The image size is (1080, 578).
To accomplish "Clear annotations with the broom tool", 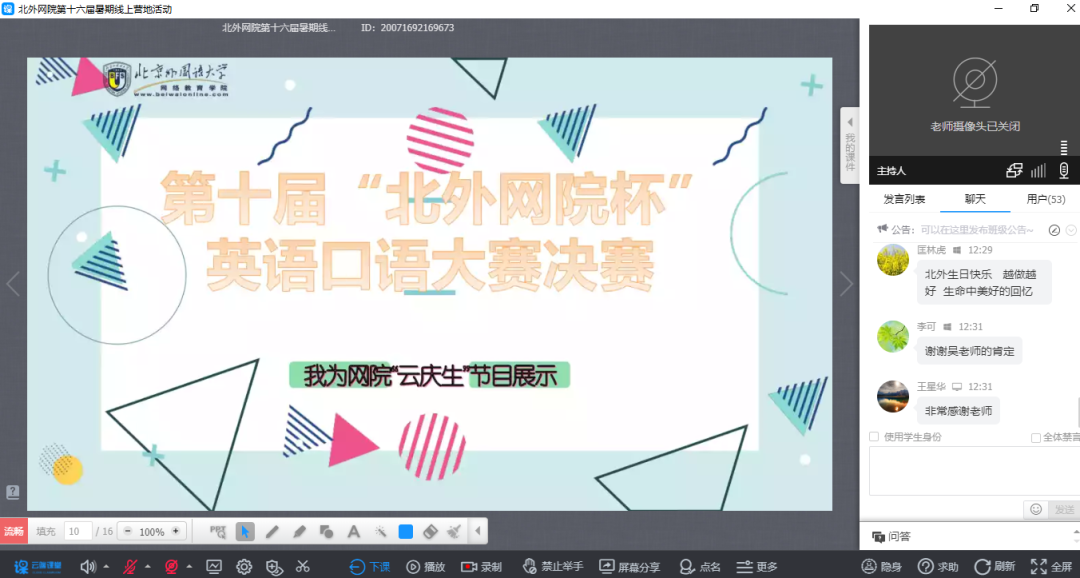I will (x=454, y=531).
